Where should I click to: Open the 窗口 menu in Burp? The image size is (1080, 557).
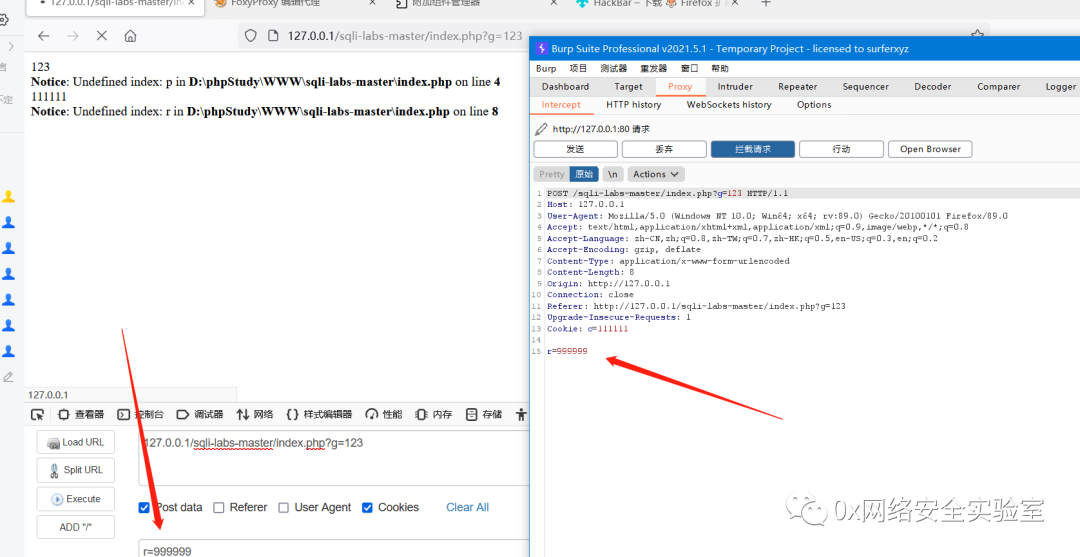(x=689, y=68)
